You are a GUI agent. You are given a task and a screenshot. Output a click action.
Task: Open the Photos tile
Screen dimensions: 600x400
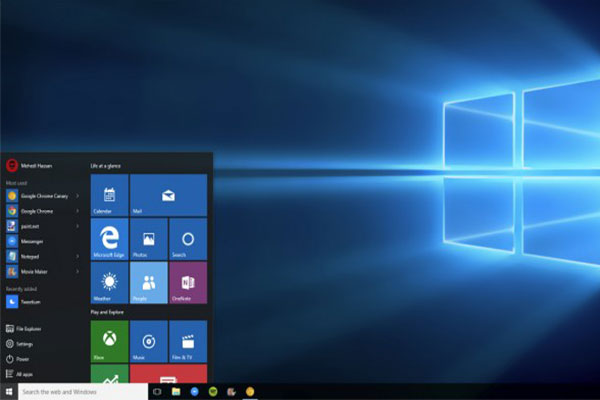pyautogui.click(x=149, y=239)
